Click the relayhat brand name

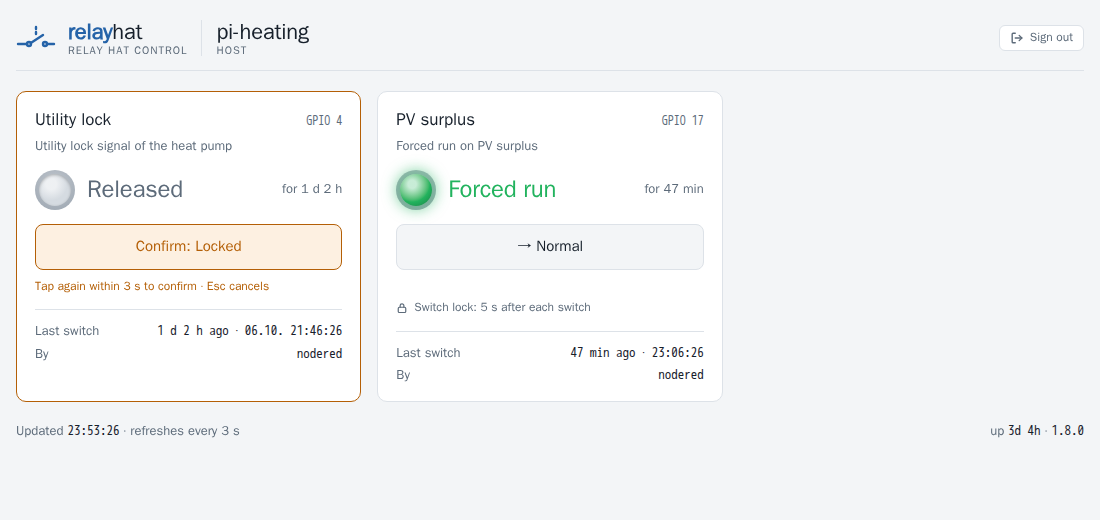(105, 32)
